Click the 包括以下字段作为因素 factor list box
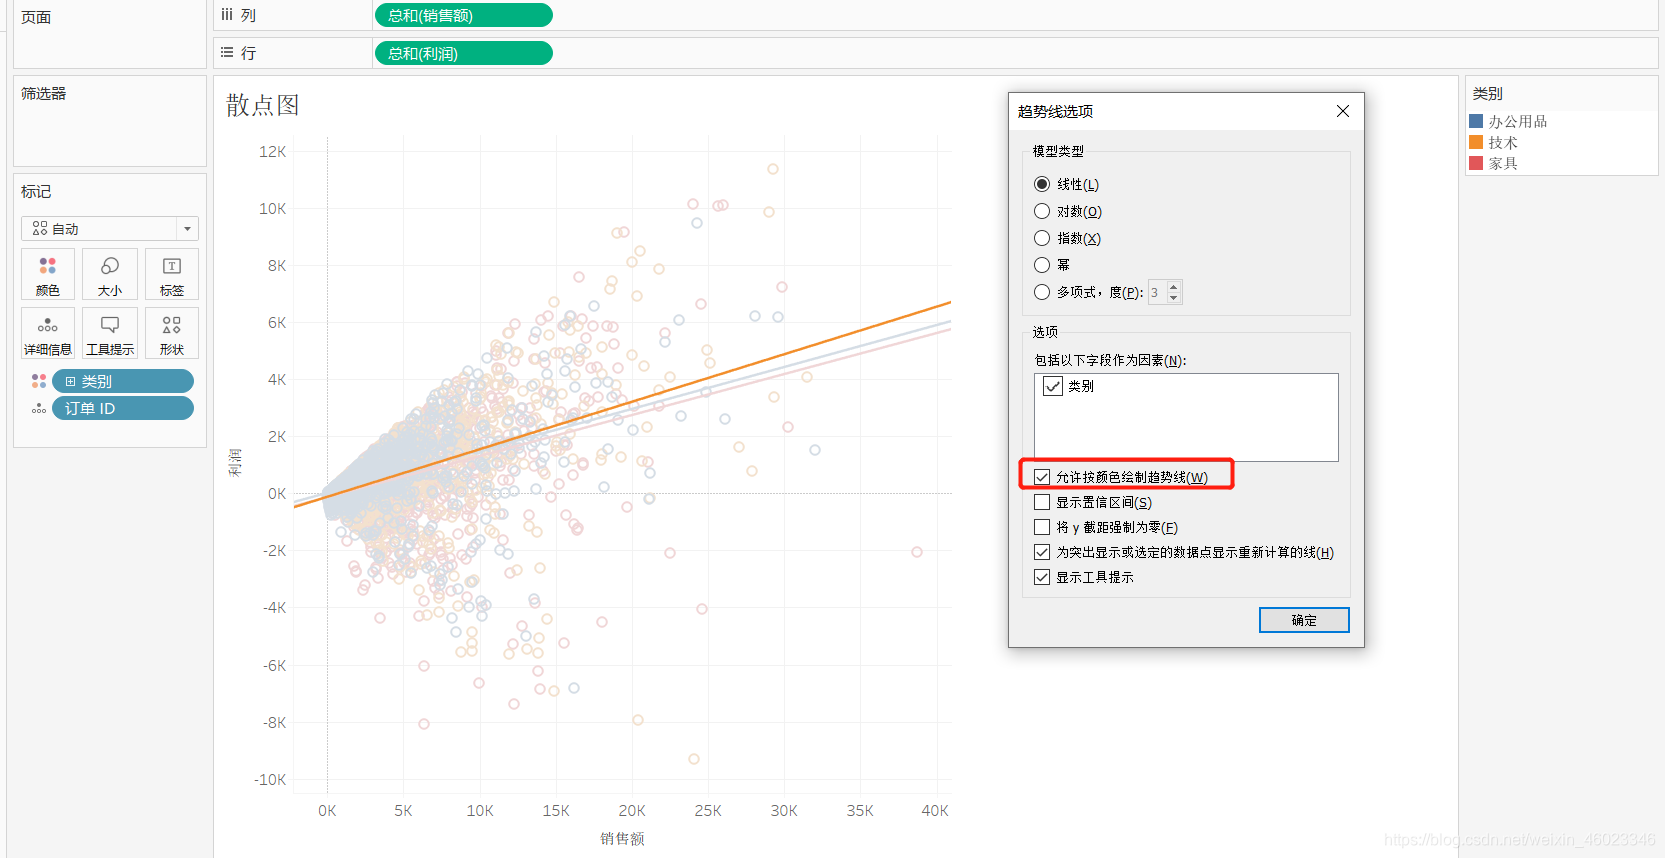Screen dimensions: 1665x858 click(1186, 417)
